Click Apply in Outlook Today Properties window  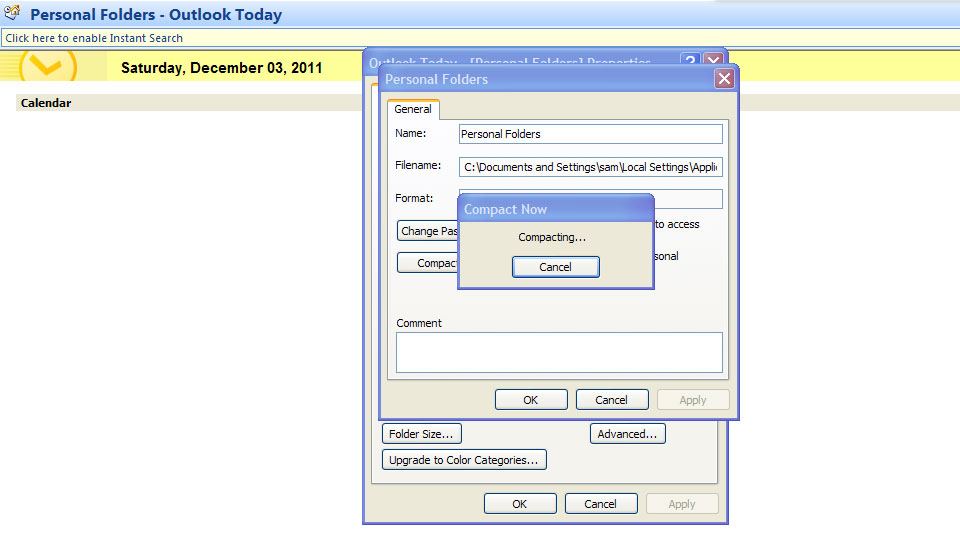[x=681, y=504]
